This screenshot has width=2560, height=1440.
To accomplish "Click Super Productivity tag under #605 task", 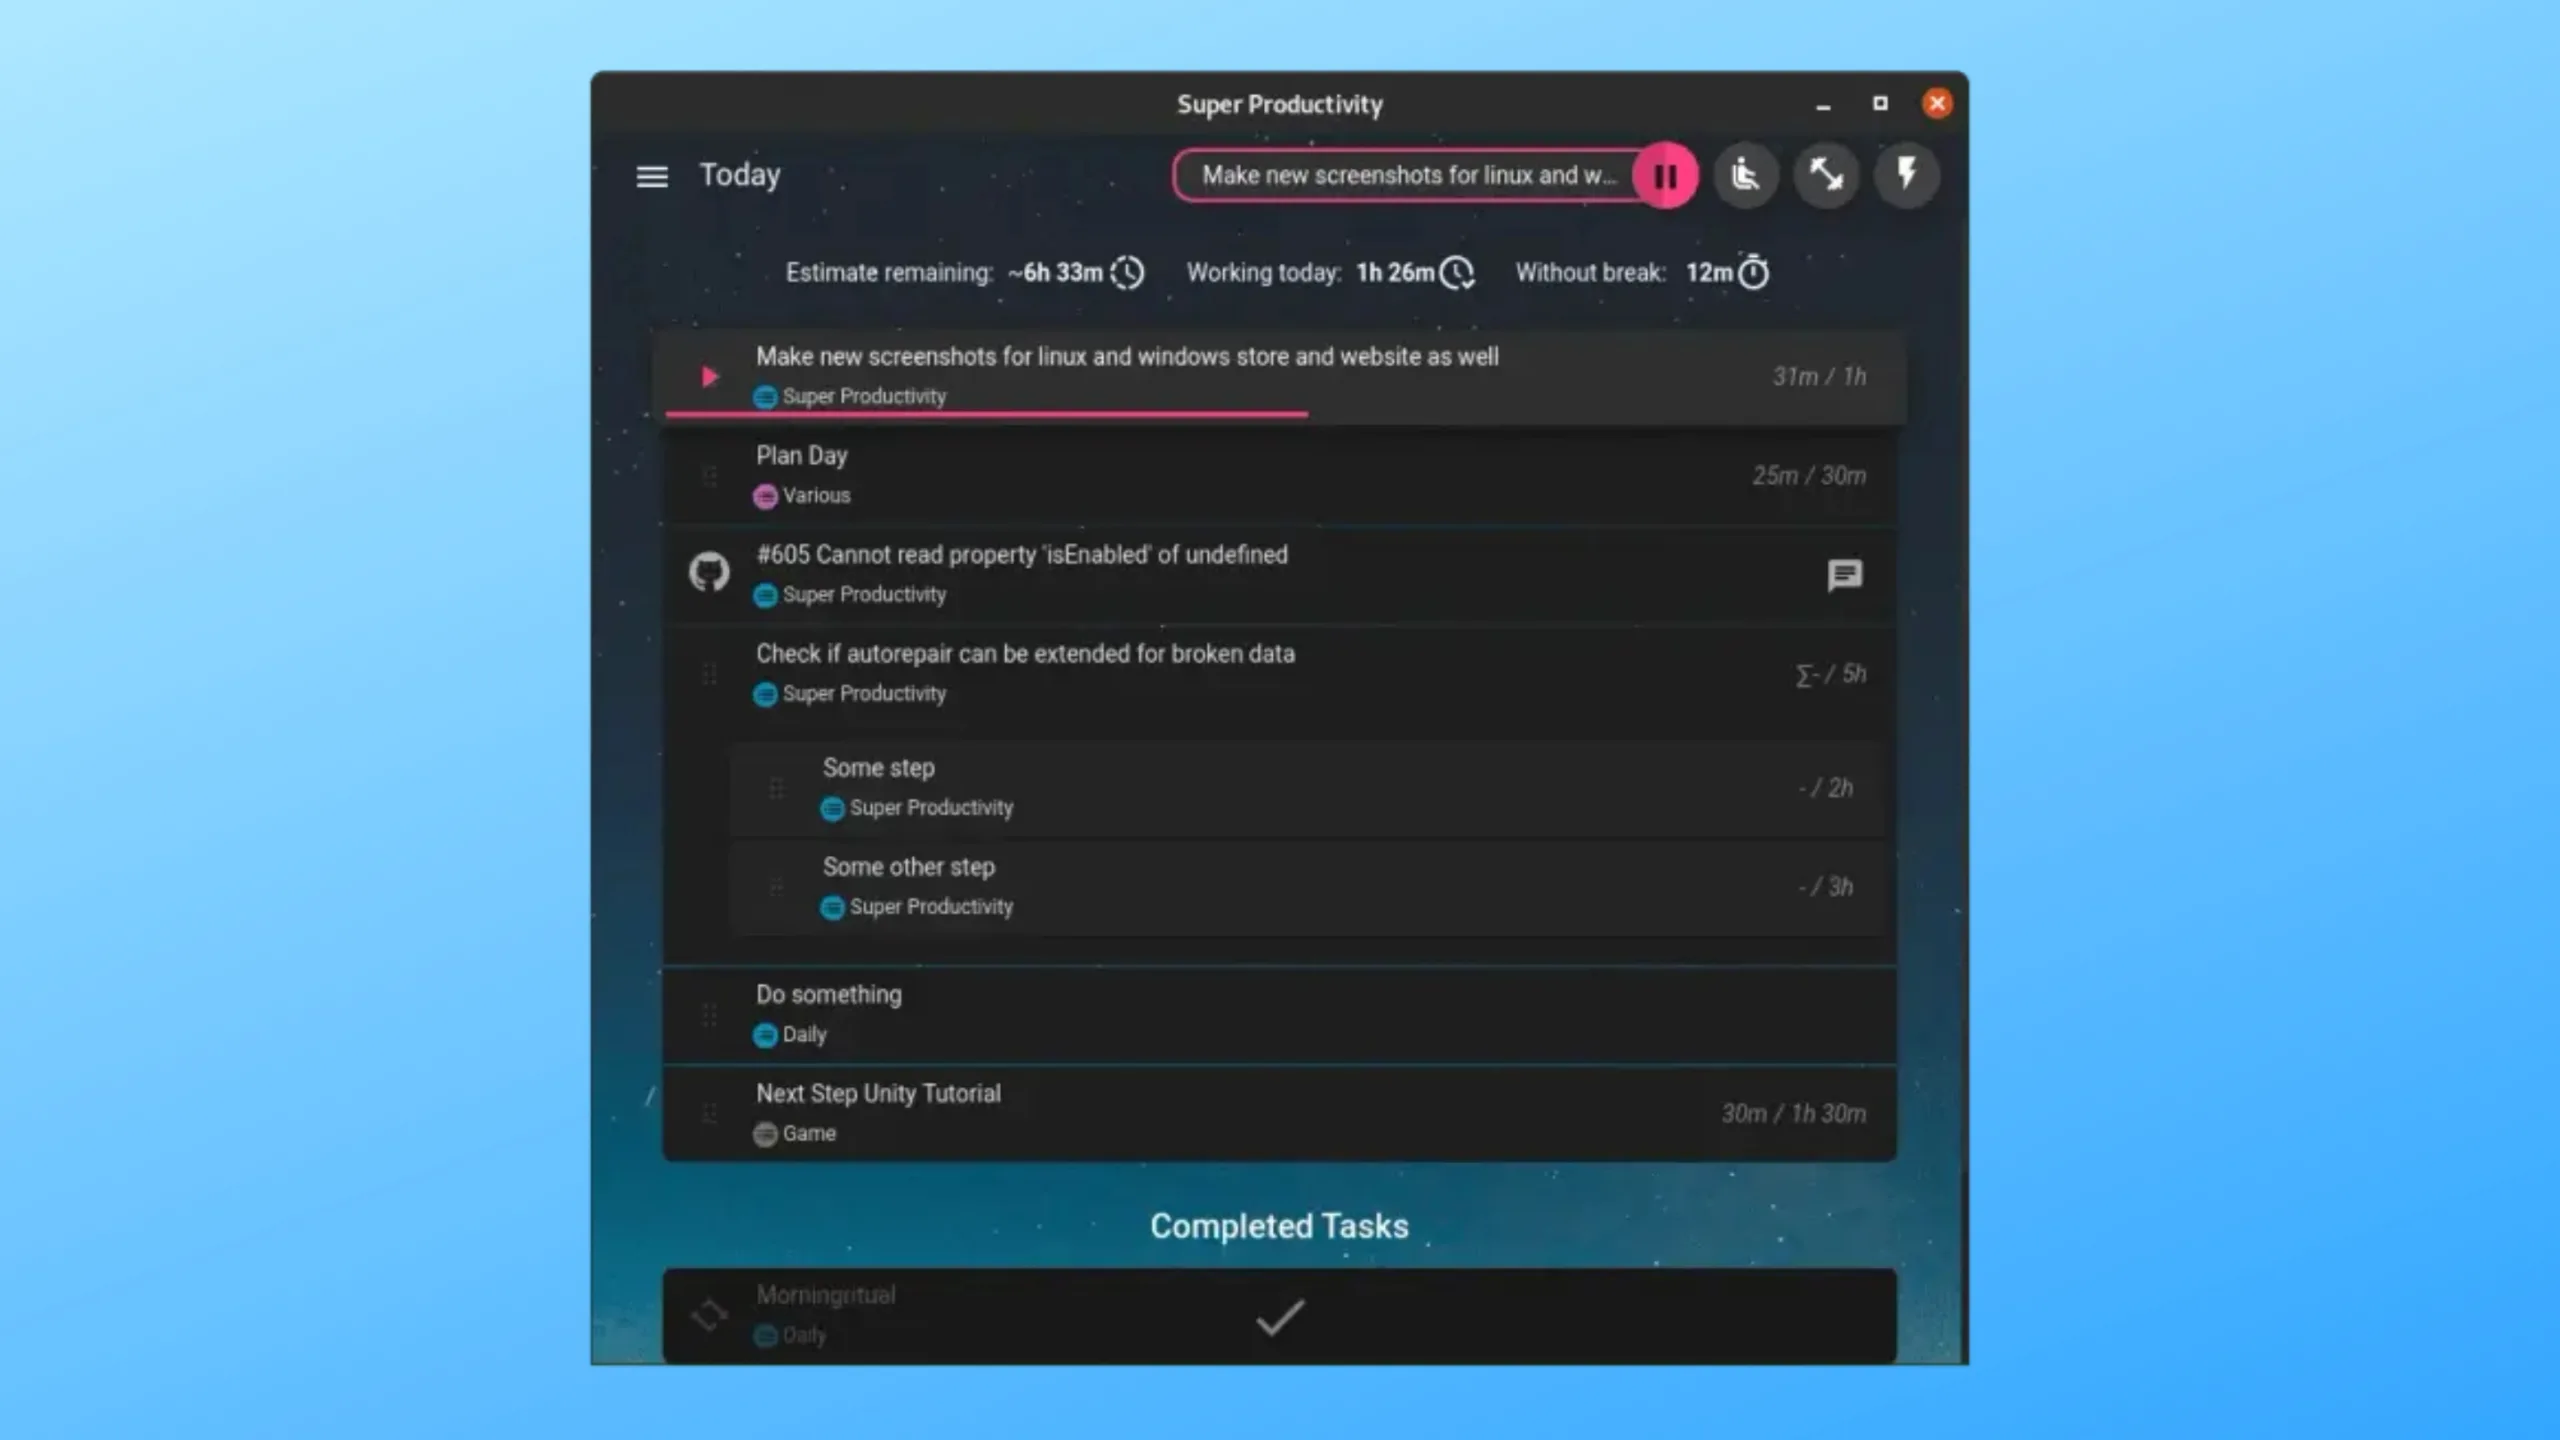I will [850, 595].
